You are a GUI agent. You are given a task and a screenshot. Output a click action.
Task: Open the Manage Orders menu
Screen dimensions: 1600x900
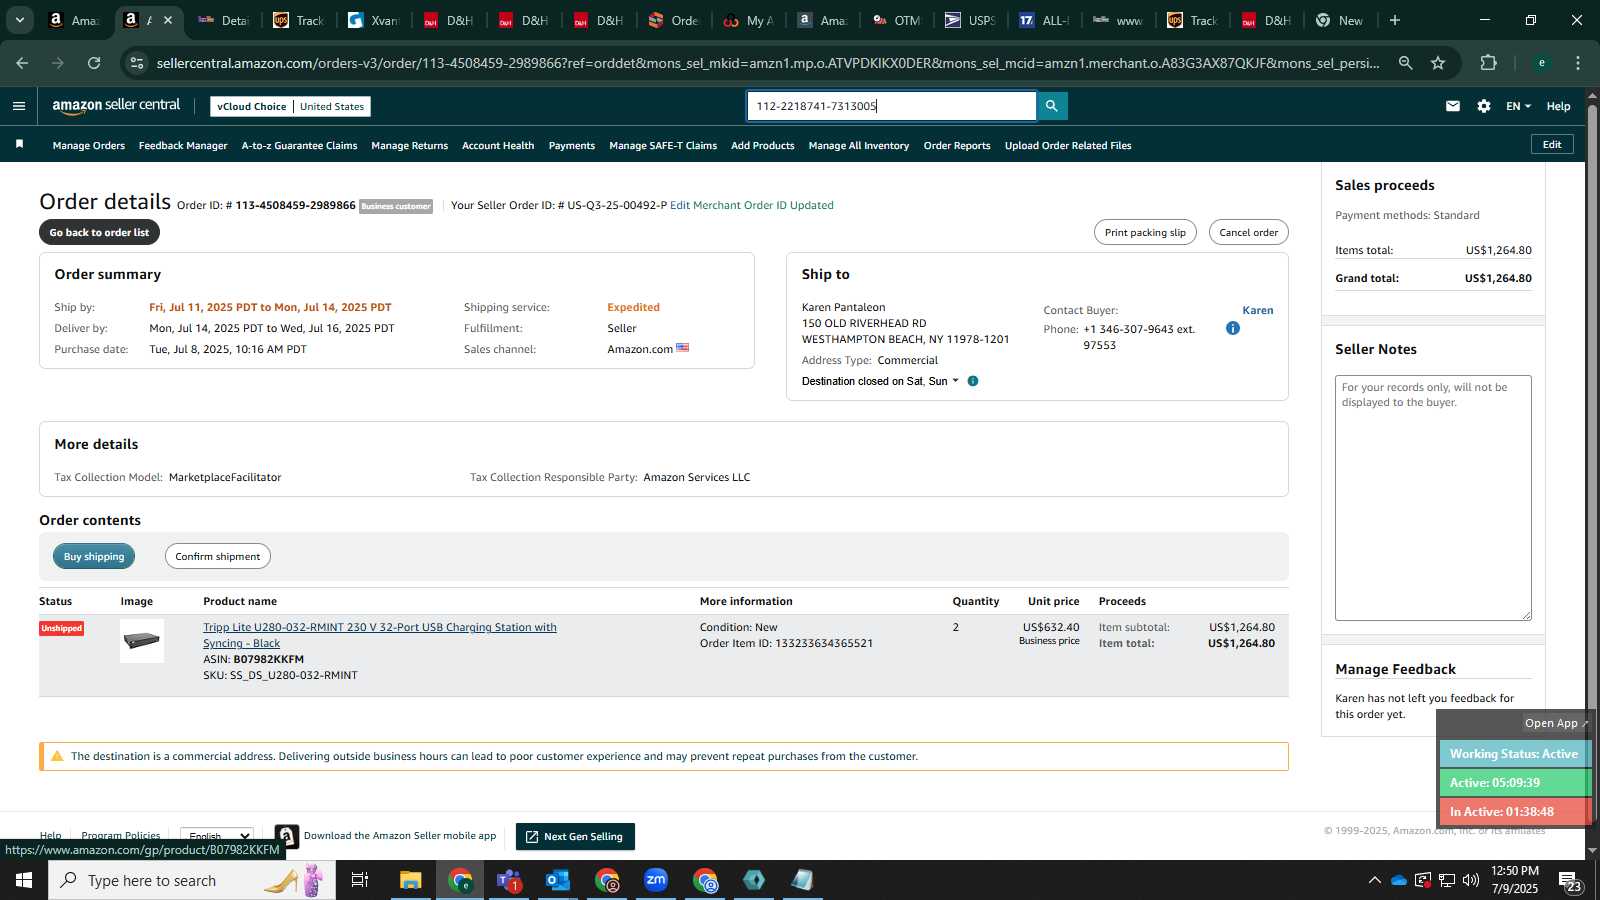89,146
